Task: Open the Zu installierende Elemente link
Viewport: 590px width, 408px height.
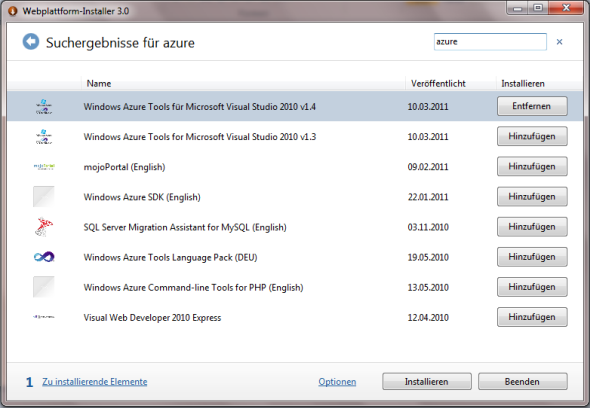Action: tap(94, 382)
